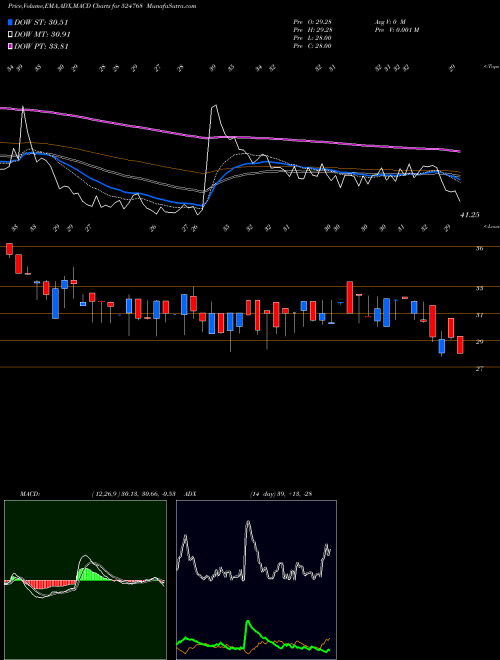Click the 'ADX' panel heading
Viewport: 500px width, 660px height.
(x=190, y=493)
